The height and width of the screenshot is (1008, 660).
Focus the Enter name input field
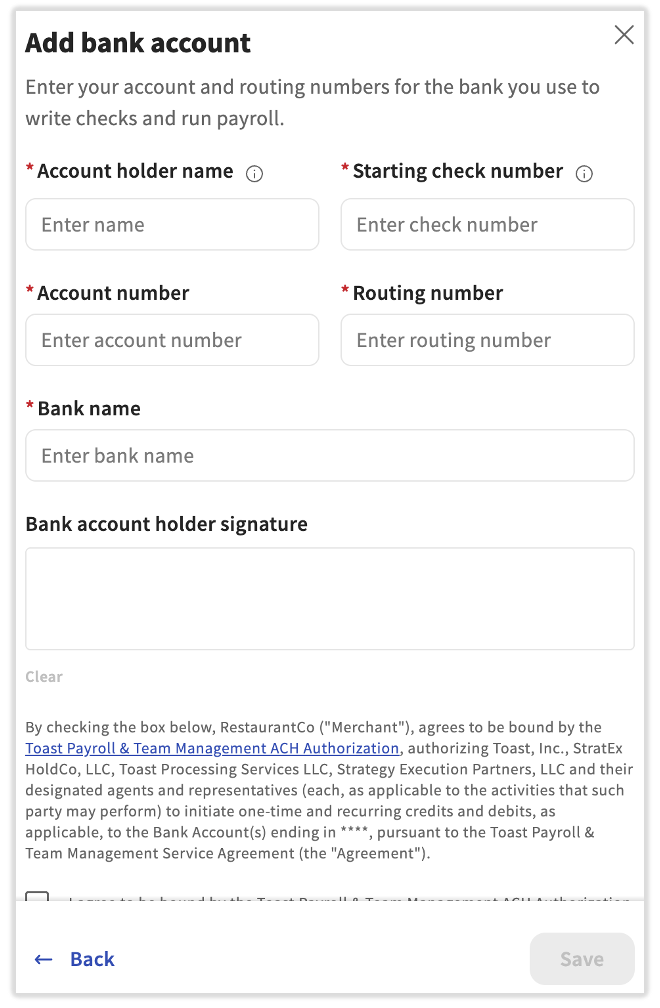(x=172, y=225)
